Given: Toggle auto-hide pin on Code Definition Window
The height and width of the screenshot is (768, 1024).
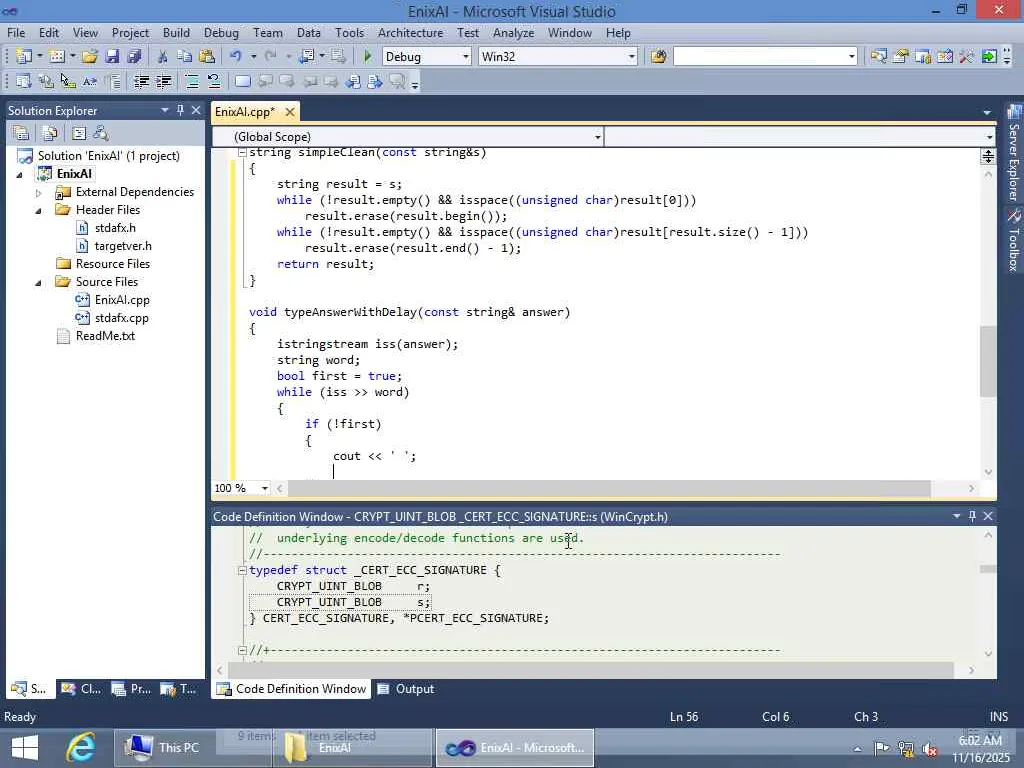Looking at the screenshot, I should click(x=972, y=517).
